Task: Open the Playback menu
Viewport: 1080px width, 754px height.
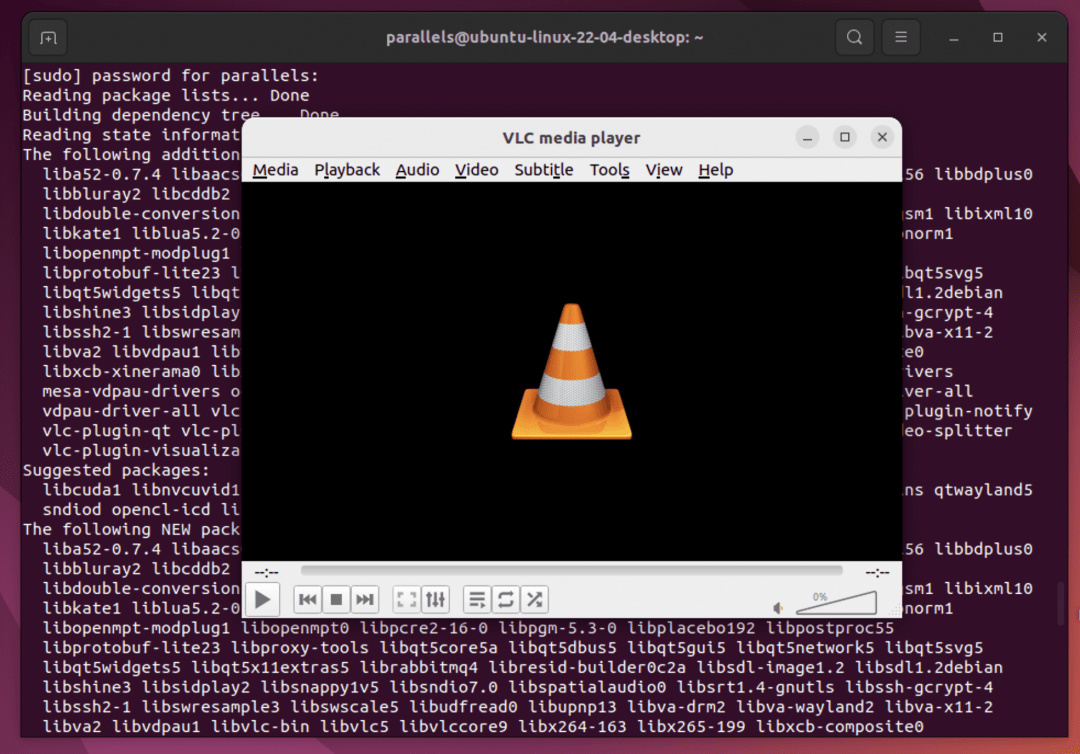Action: click(x=347, y=170)
